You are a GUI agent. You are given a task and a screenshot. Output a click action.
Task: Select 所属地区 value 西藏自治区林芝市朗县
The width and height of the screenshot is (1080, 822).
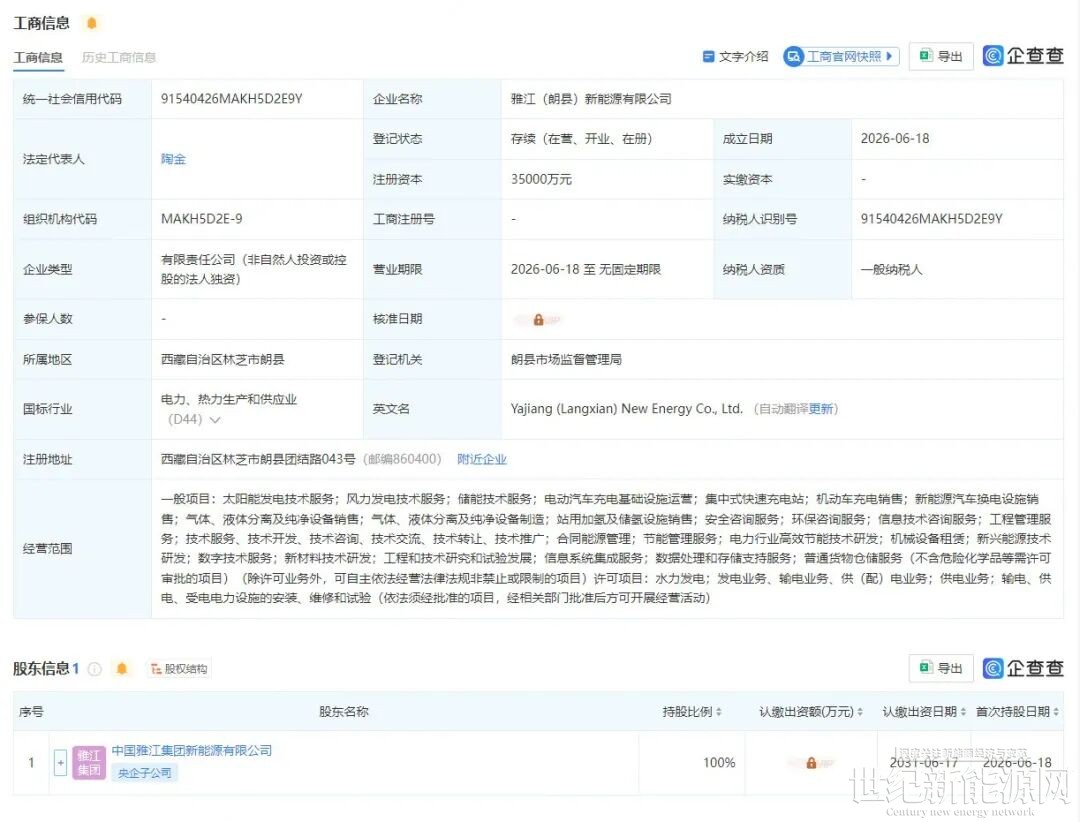click(x=222, y=359)
